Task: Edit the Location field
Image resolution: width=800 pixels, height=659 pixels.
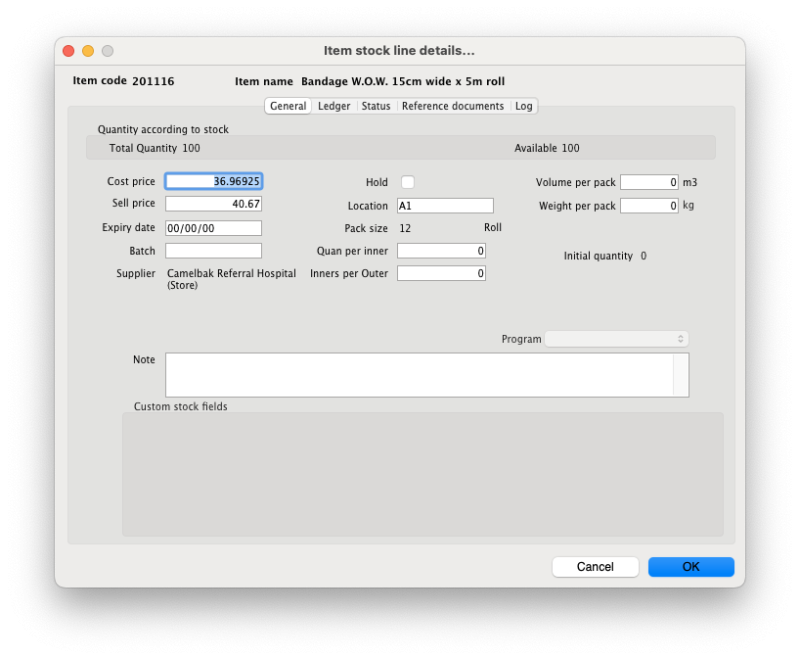Action: pos(445,206)
